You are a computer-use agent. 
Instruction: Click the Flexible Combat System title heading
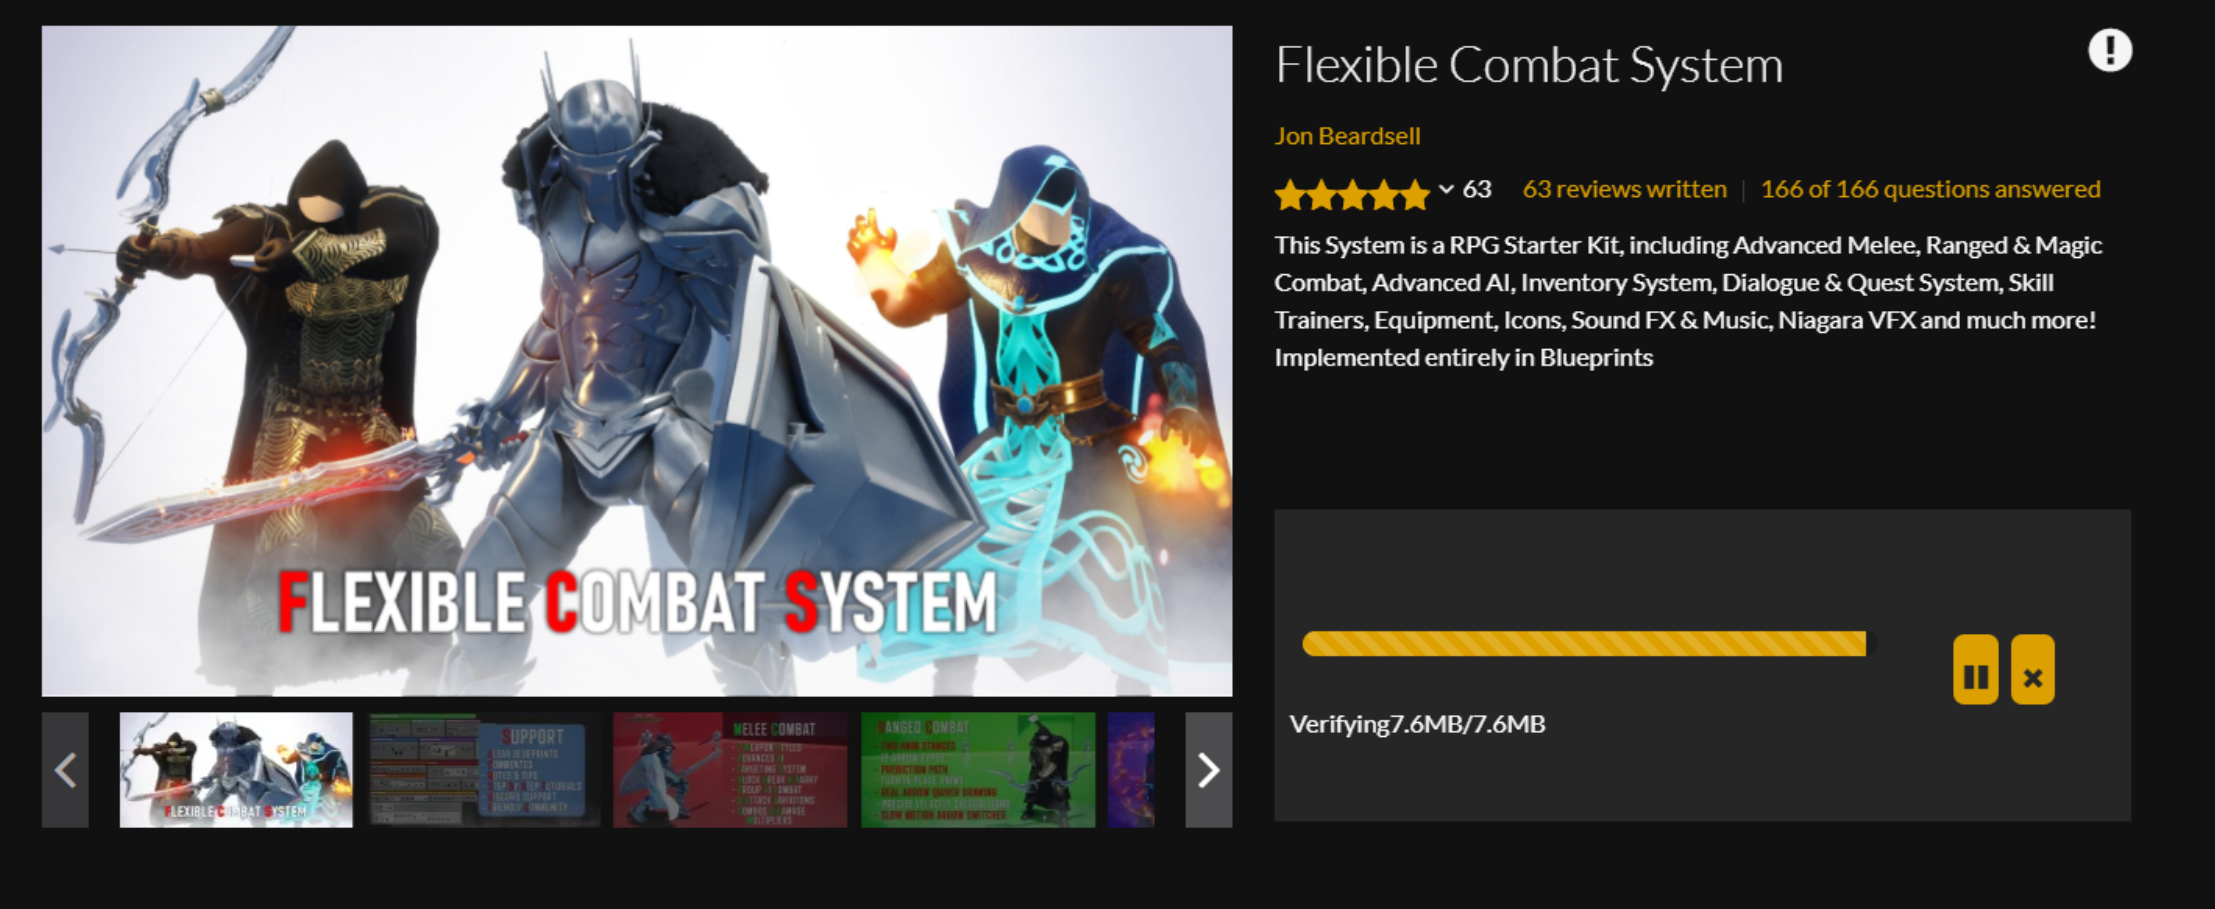1529,65
